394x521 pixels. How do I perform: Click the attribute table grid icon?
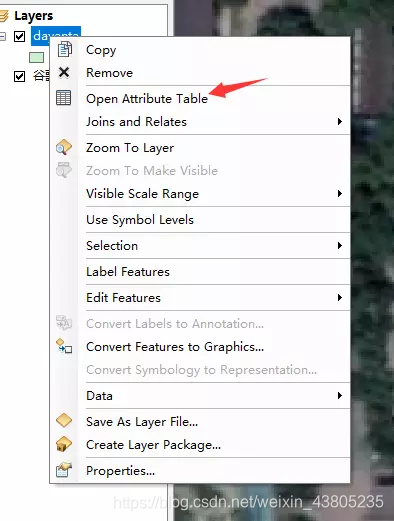(x=64, y=98)
